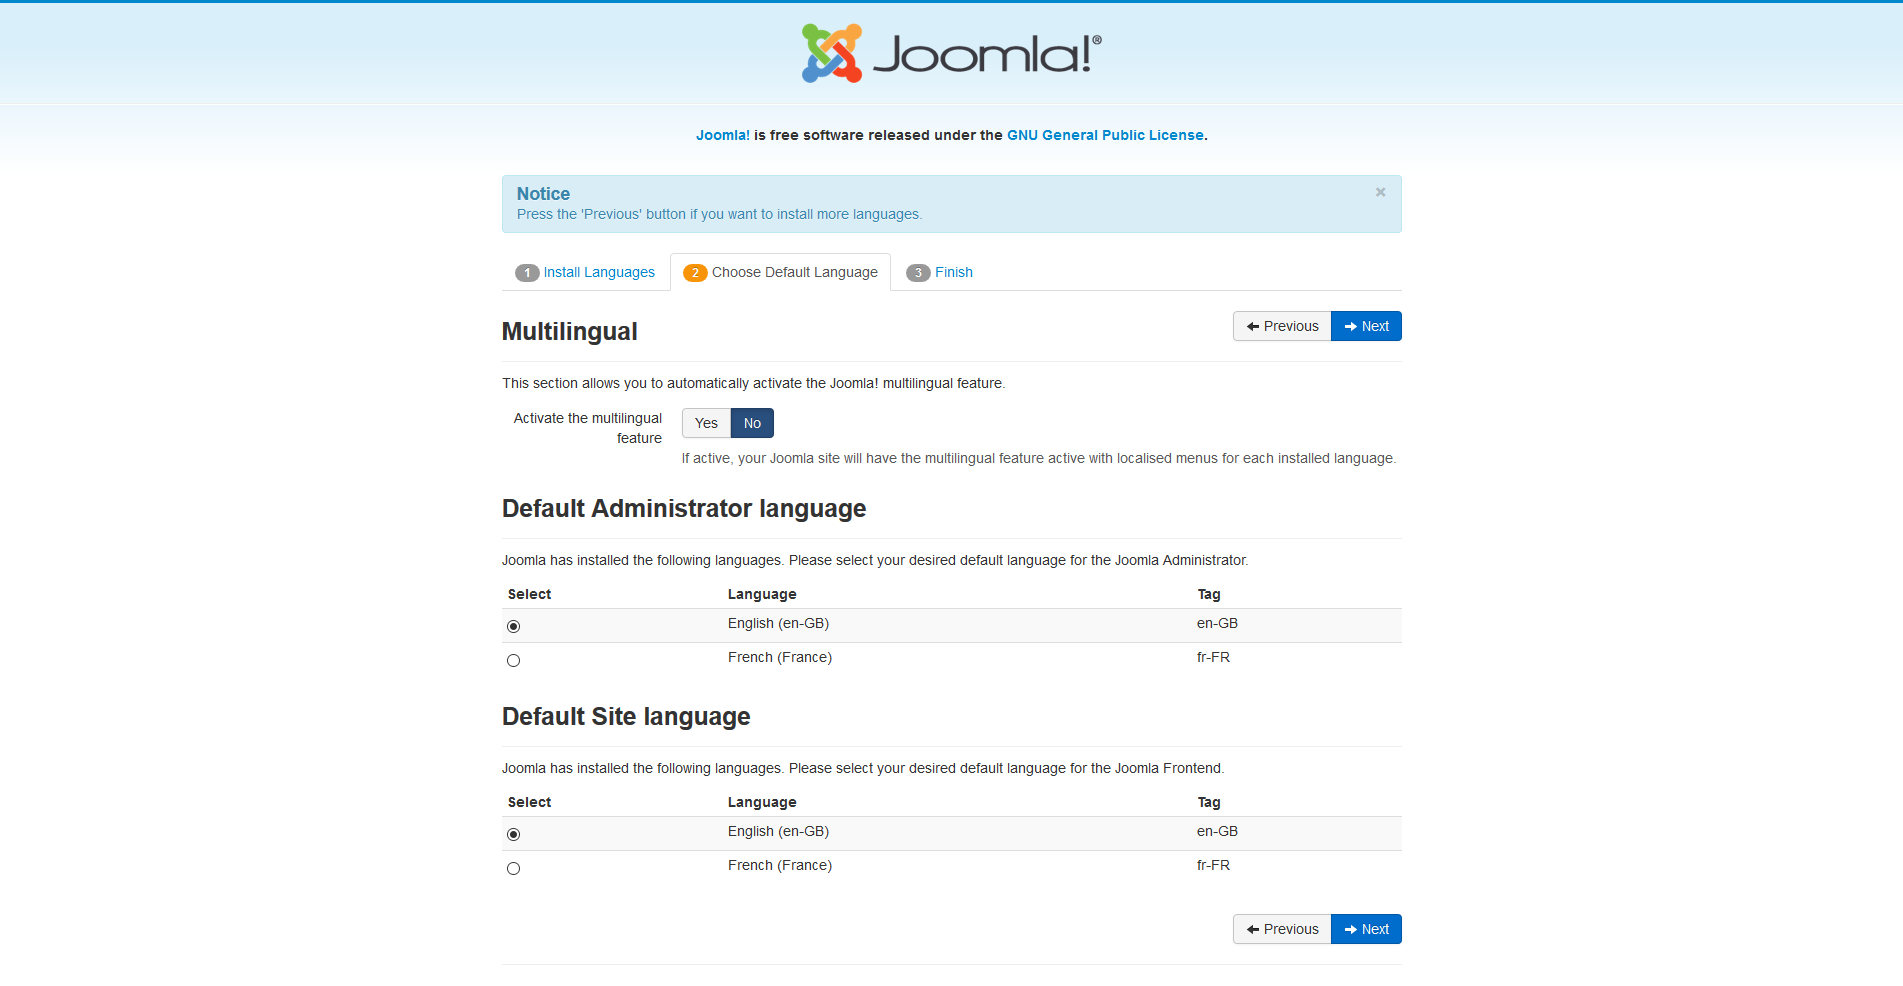1903x986 pixels.
Task: Click the Notice title text
Action: 543,194
